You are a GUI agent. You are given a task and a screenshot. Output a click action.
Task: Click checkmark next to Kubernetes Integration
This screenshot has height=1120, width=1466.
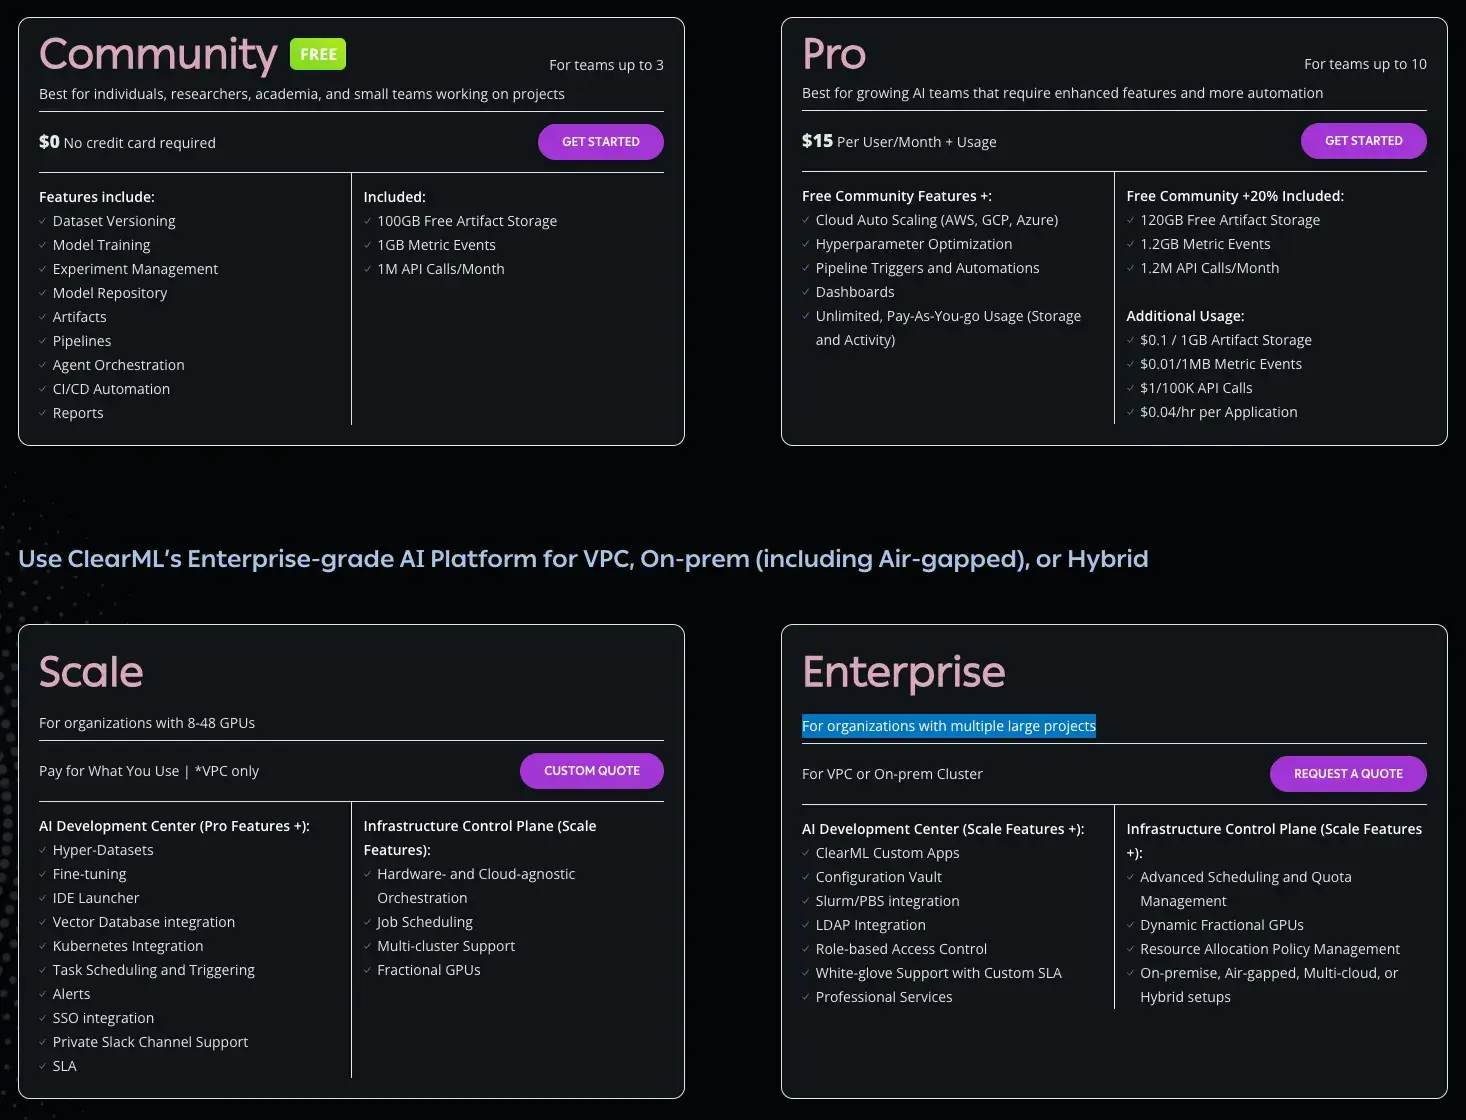click(x=43, y=946)
